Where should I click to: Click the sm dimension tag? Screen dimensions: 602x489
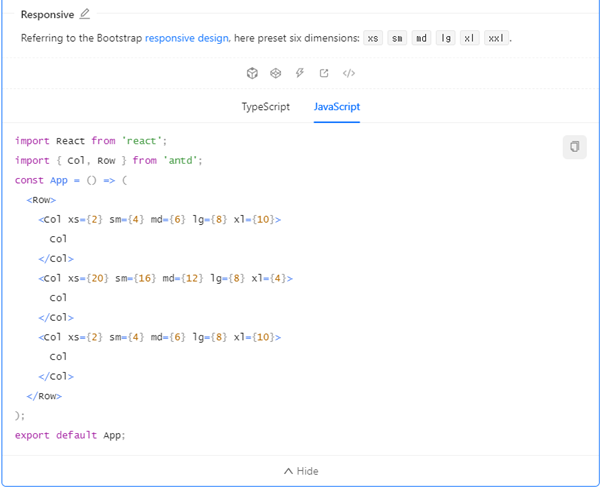coord(397,38)
